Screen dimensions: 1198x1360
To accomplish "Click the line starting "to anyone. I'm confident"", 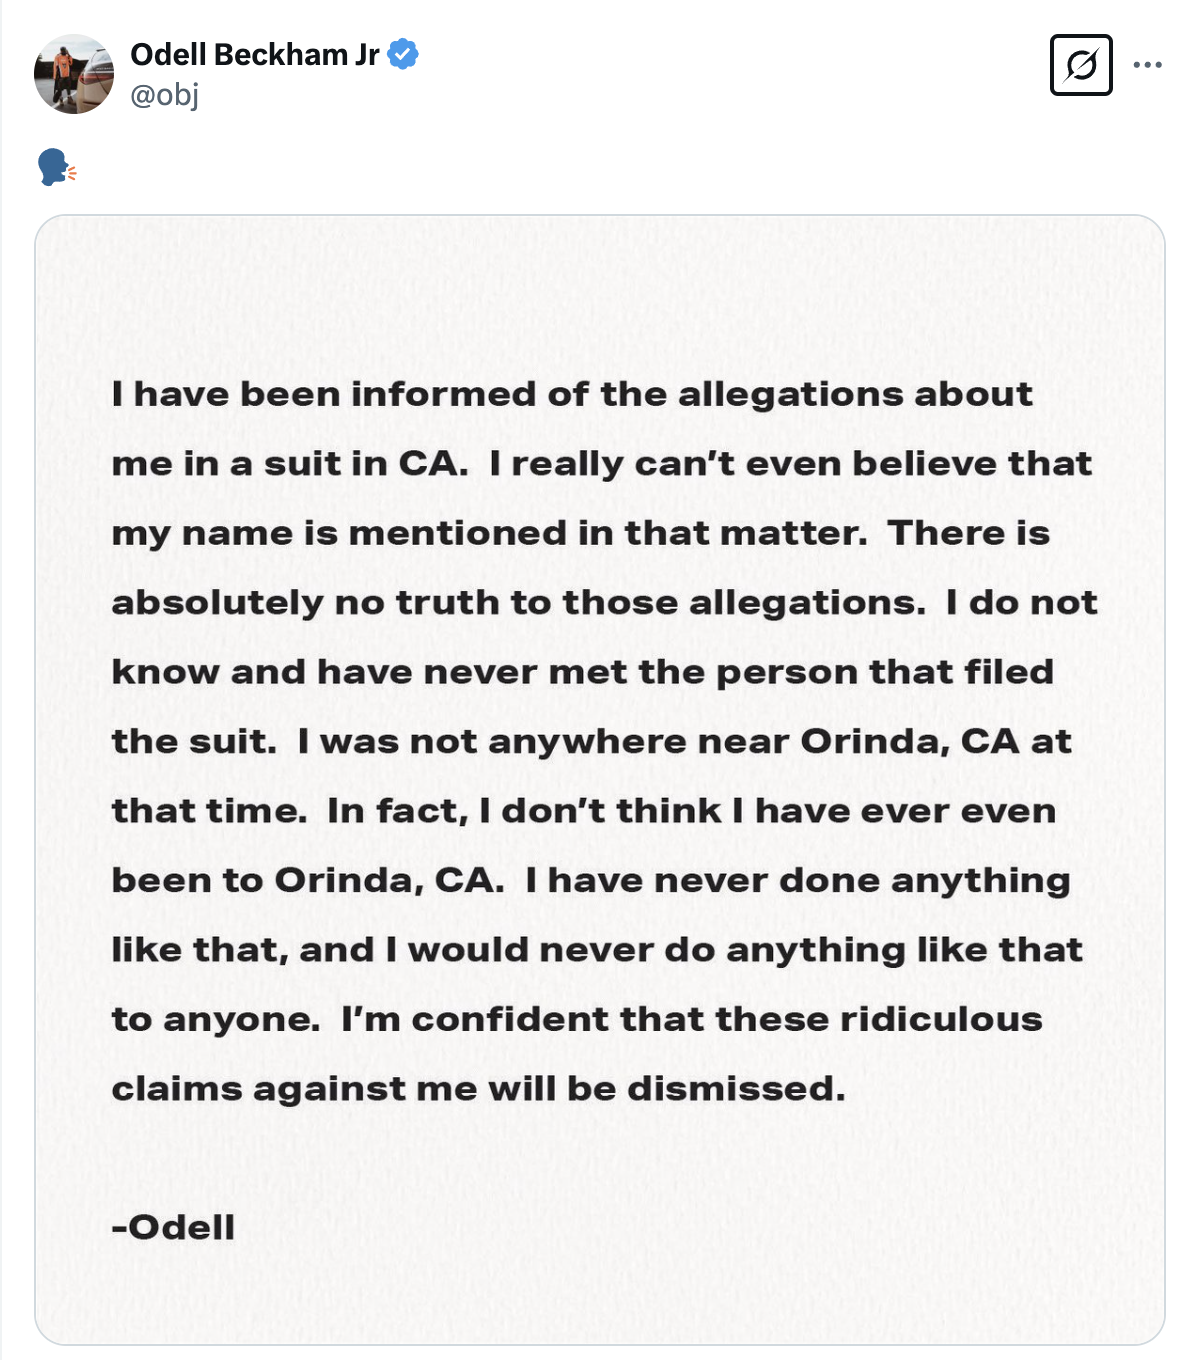I will tap(577, 1019).
